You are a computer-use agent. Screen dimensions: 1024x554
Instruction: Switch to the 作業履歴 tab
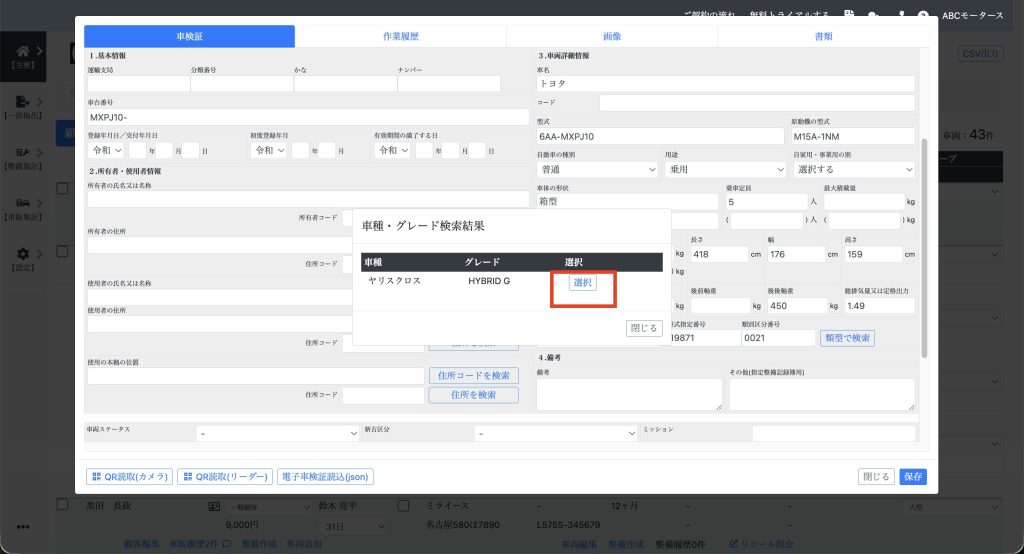tap(400, 36)
